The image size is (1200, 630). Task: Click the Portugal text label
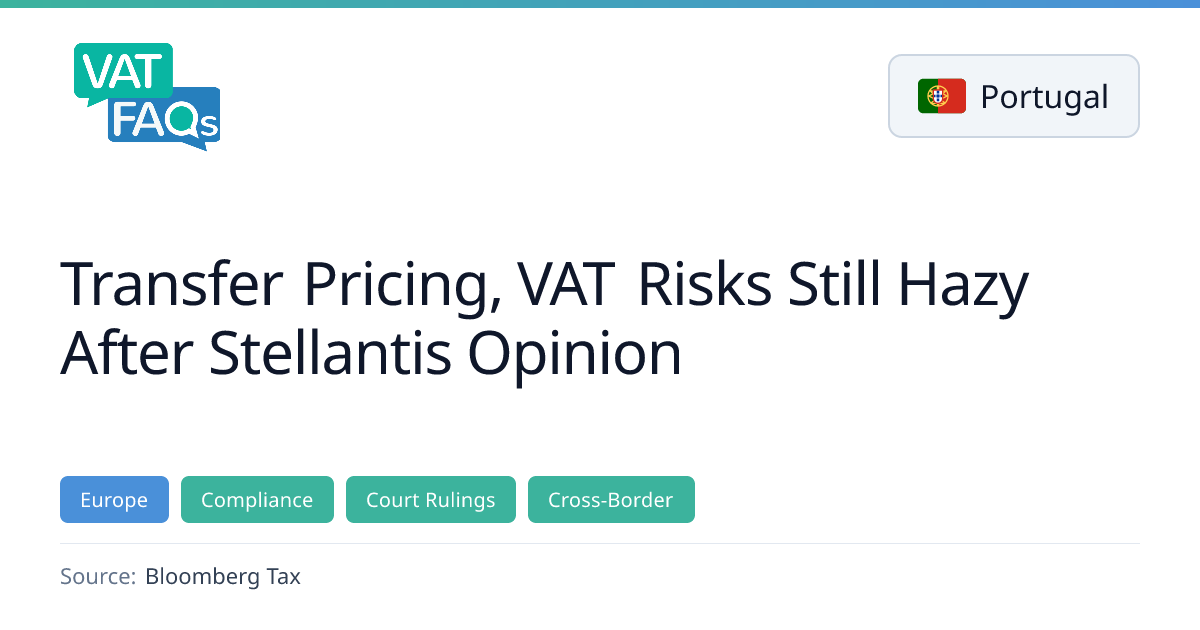tap(1044, 97)
